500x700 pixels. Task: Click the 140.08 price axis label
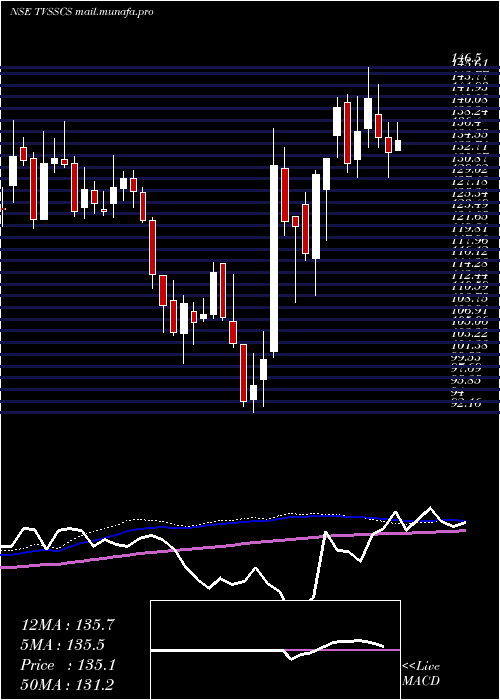coord(470,100)
